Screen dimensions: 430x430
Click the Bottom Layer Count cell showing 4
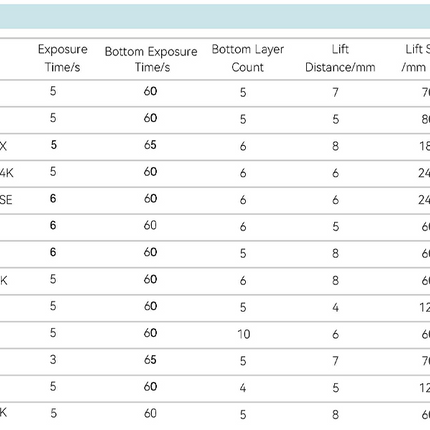(x=243, y=388)
